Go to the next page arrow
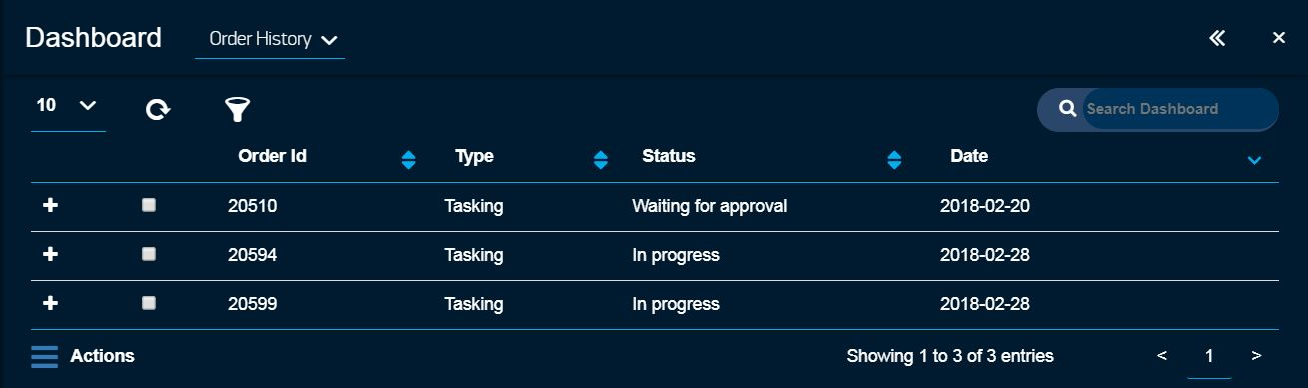1308x388 pixels. click(1256, 356)
